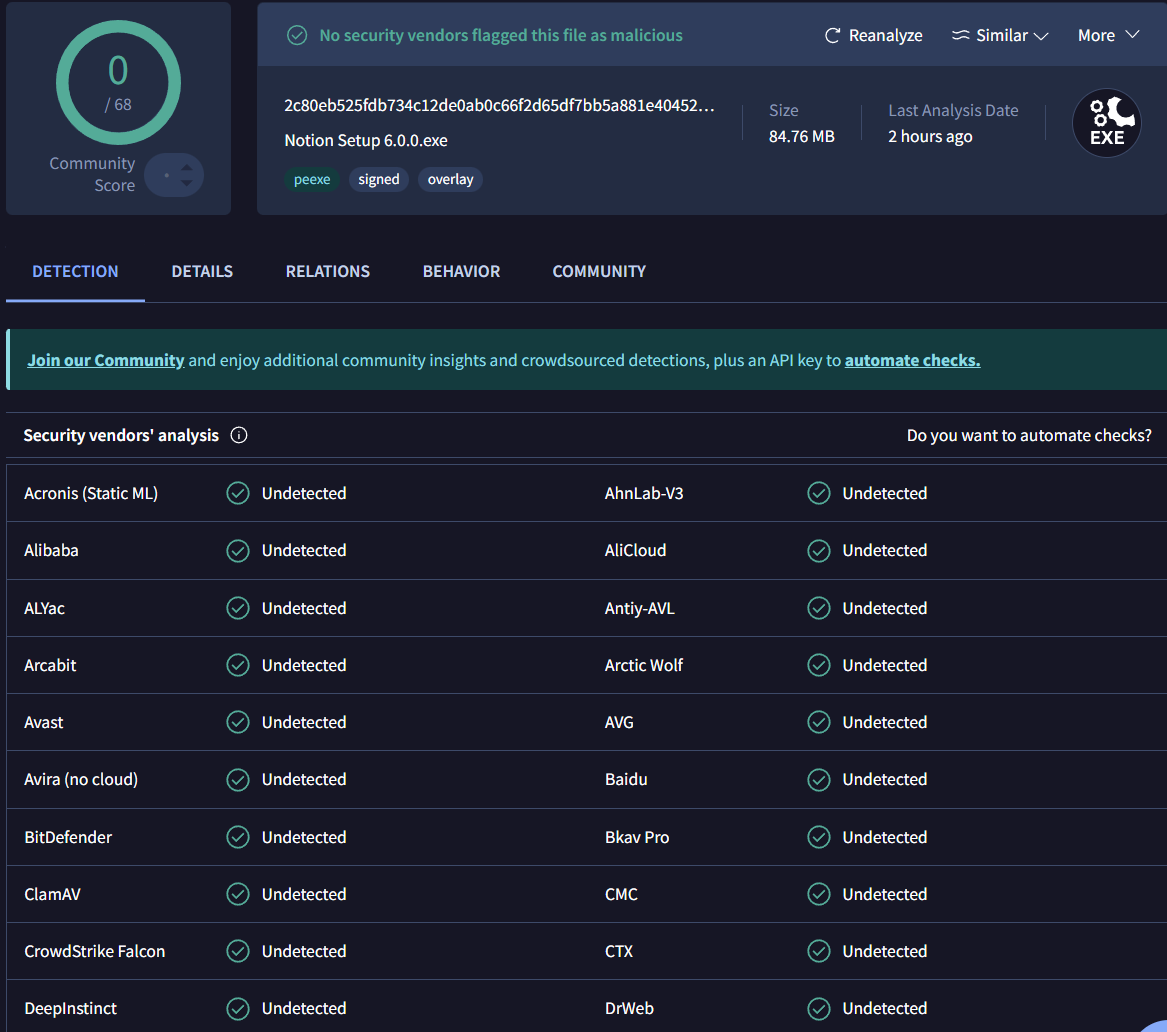Screen dimensions: 1167x1032
Task: Select the Acronis (Static ML) vendor name
Action: (91, 493)
